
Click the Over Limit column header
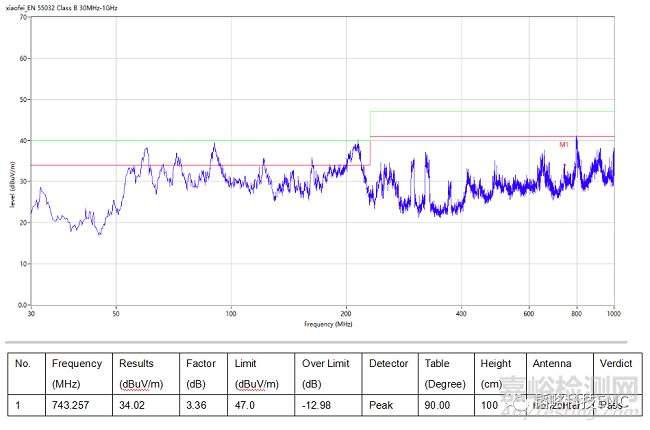(326, 373)
